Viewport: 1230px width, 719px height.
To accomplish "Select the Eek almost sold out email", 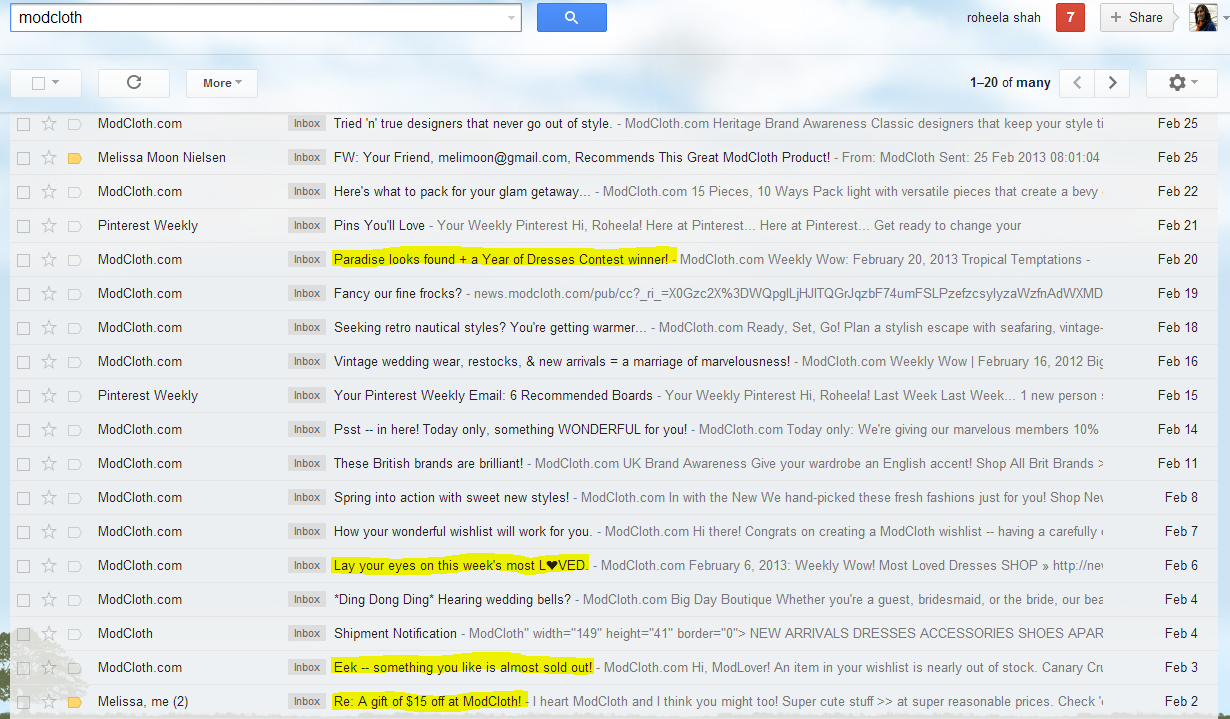I will [x=23, y=667].
